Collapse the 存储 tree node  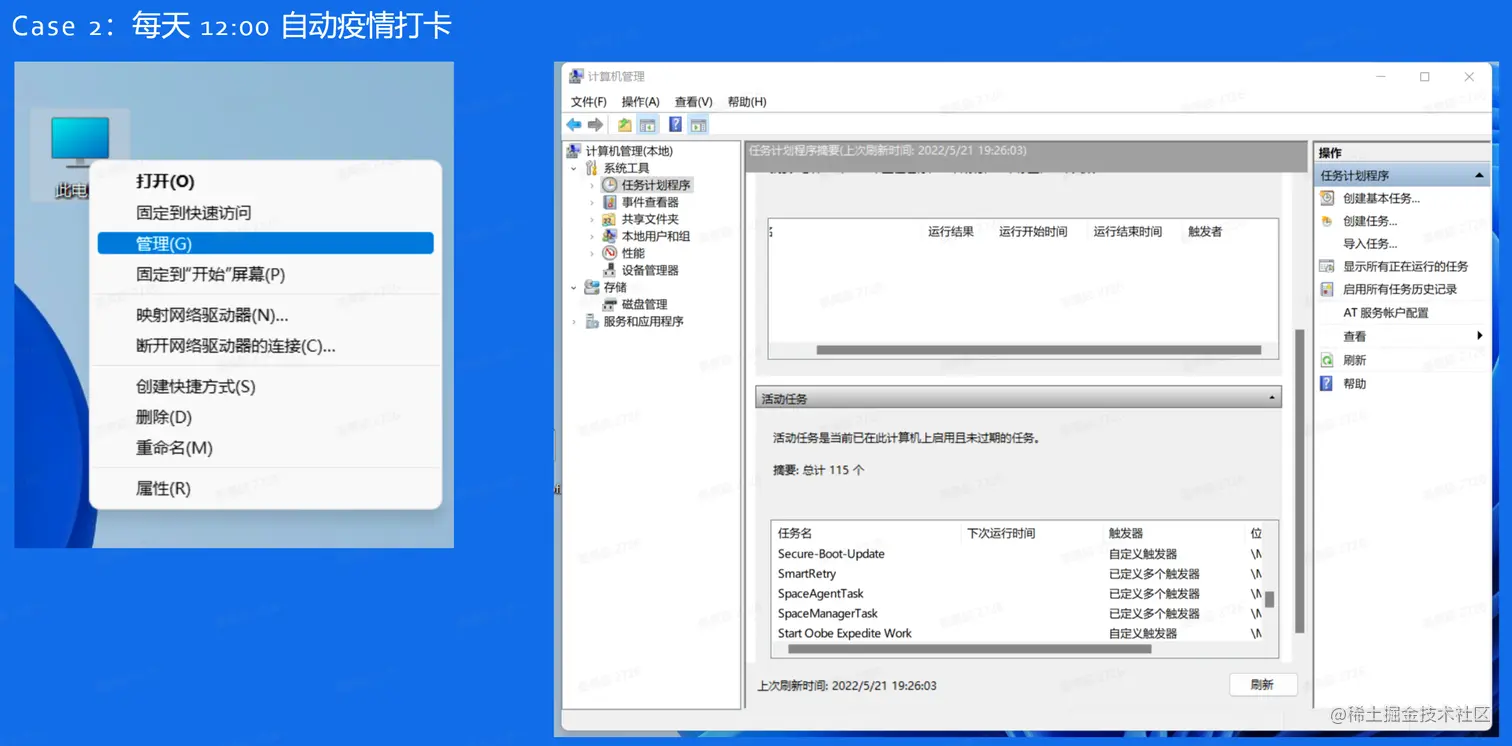coord(574,287)
